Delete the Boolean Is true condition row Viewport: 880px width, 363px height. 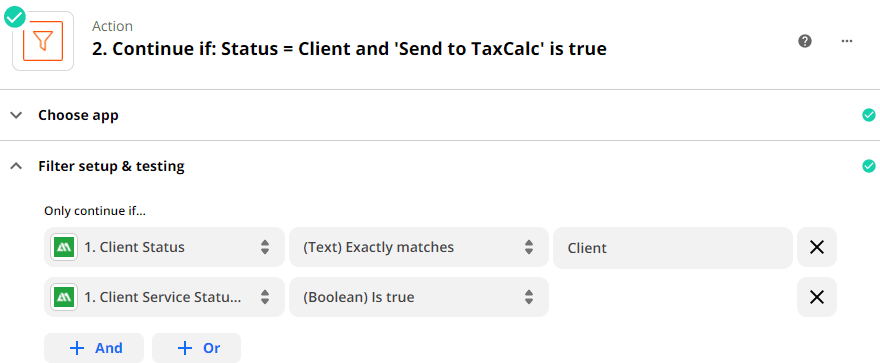(817, 297)
